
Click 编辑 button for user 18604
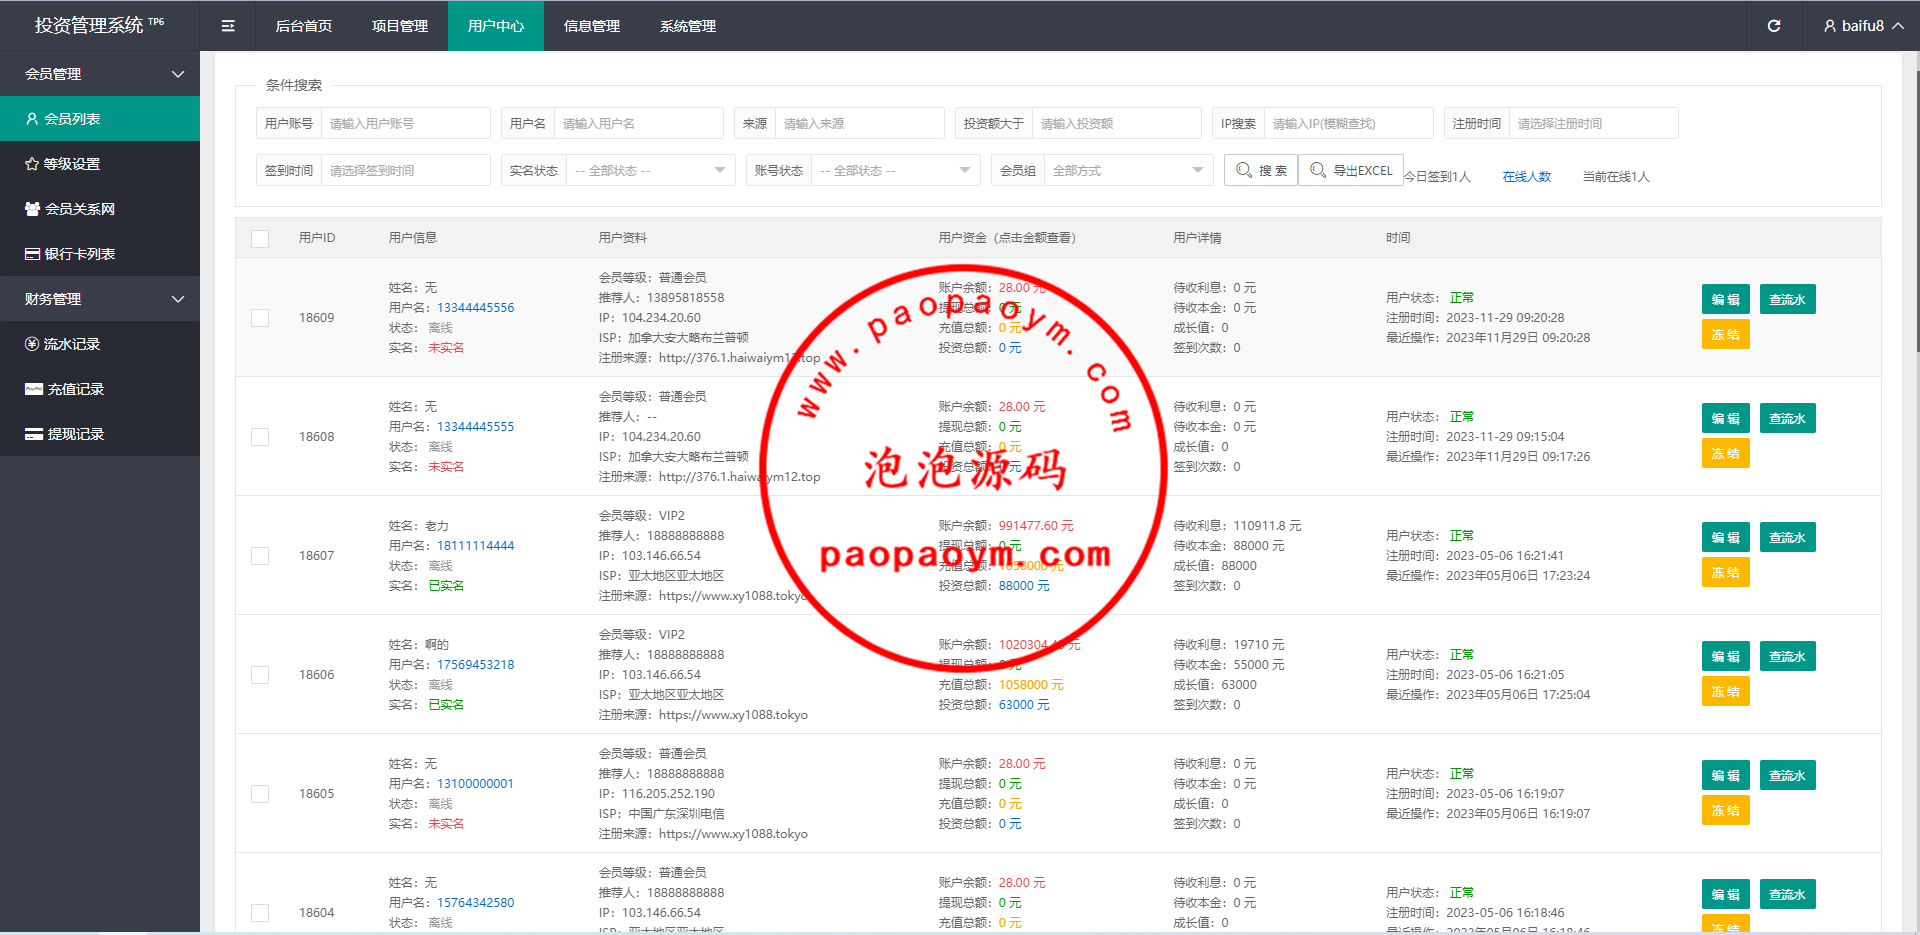1726,895
